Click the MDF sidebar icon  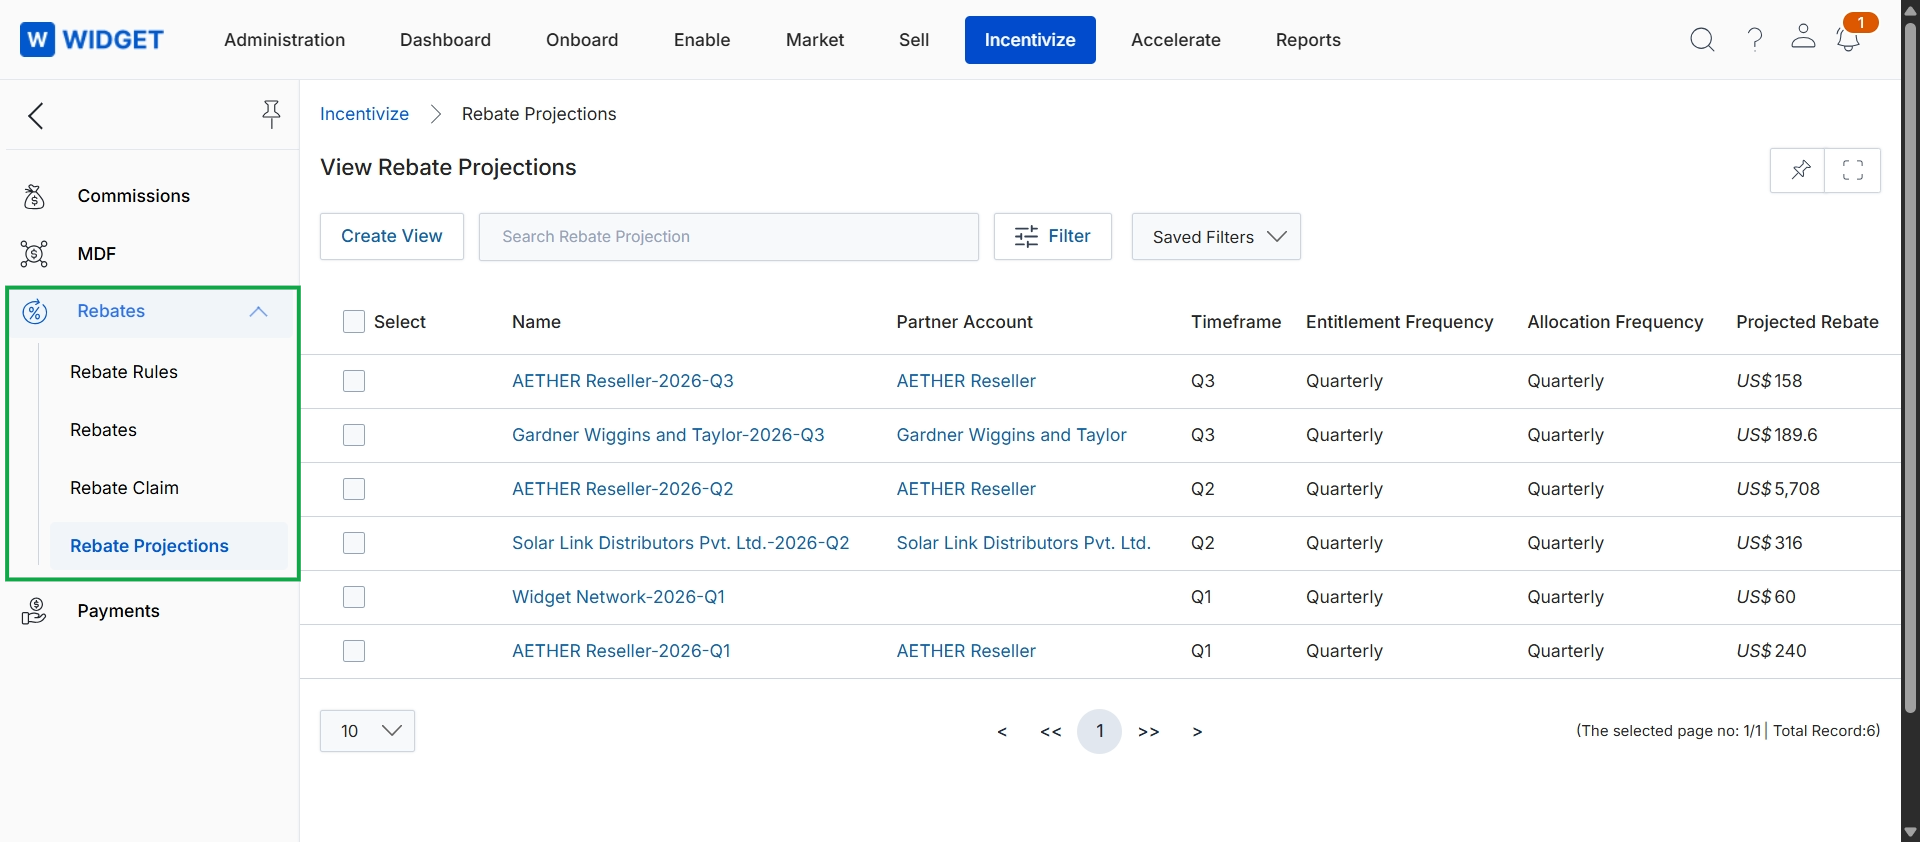click(34, 254)
